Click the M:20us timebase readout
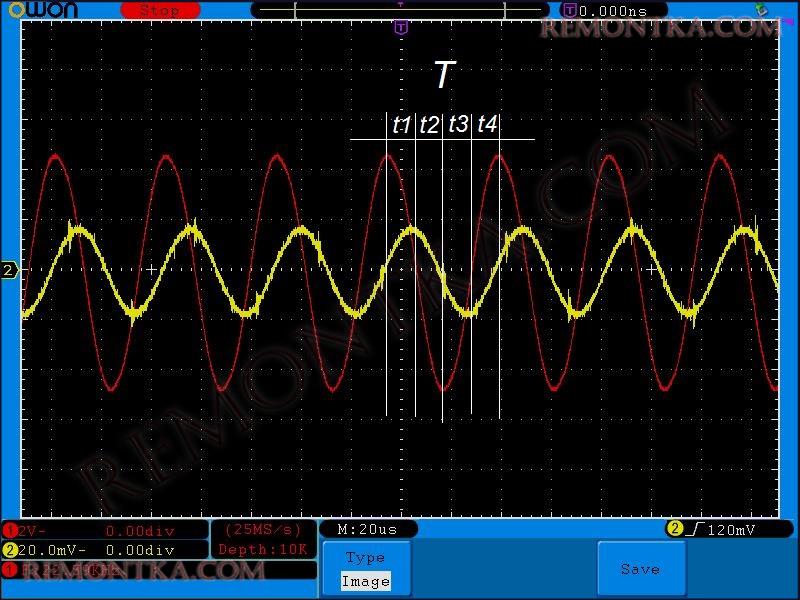The image size is (800, 600). tap(368, 529)
